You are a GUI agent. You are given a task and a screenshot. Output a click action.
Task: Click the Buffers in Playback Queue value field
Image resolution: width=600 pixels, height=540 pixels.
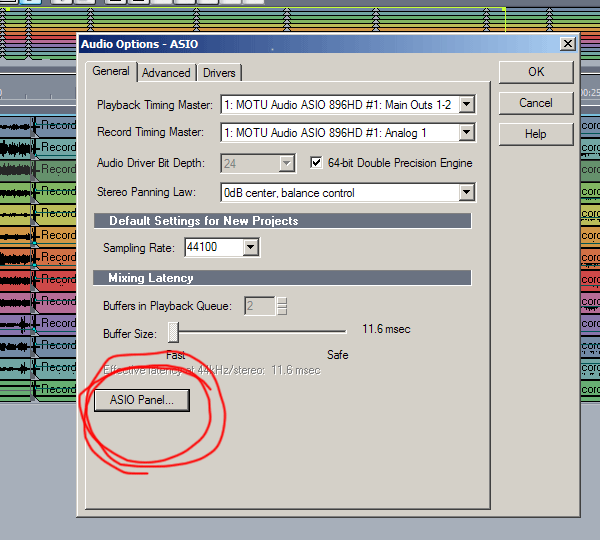point(259,306)
